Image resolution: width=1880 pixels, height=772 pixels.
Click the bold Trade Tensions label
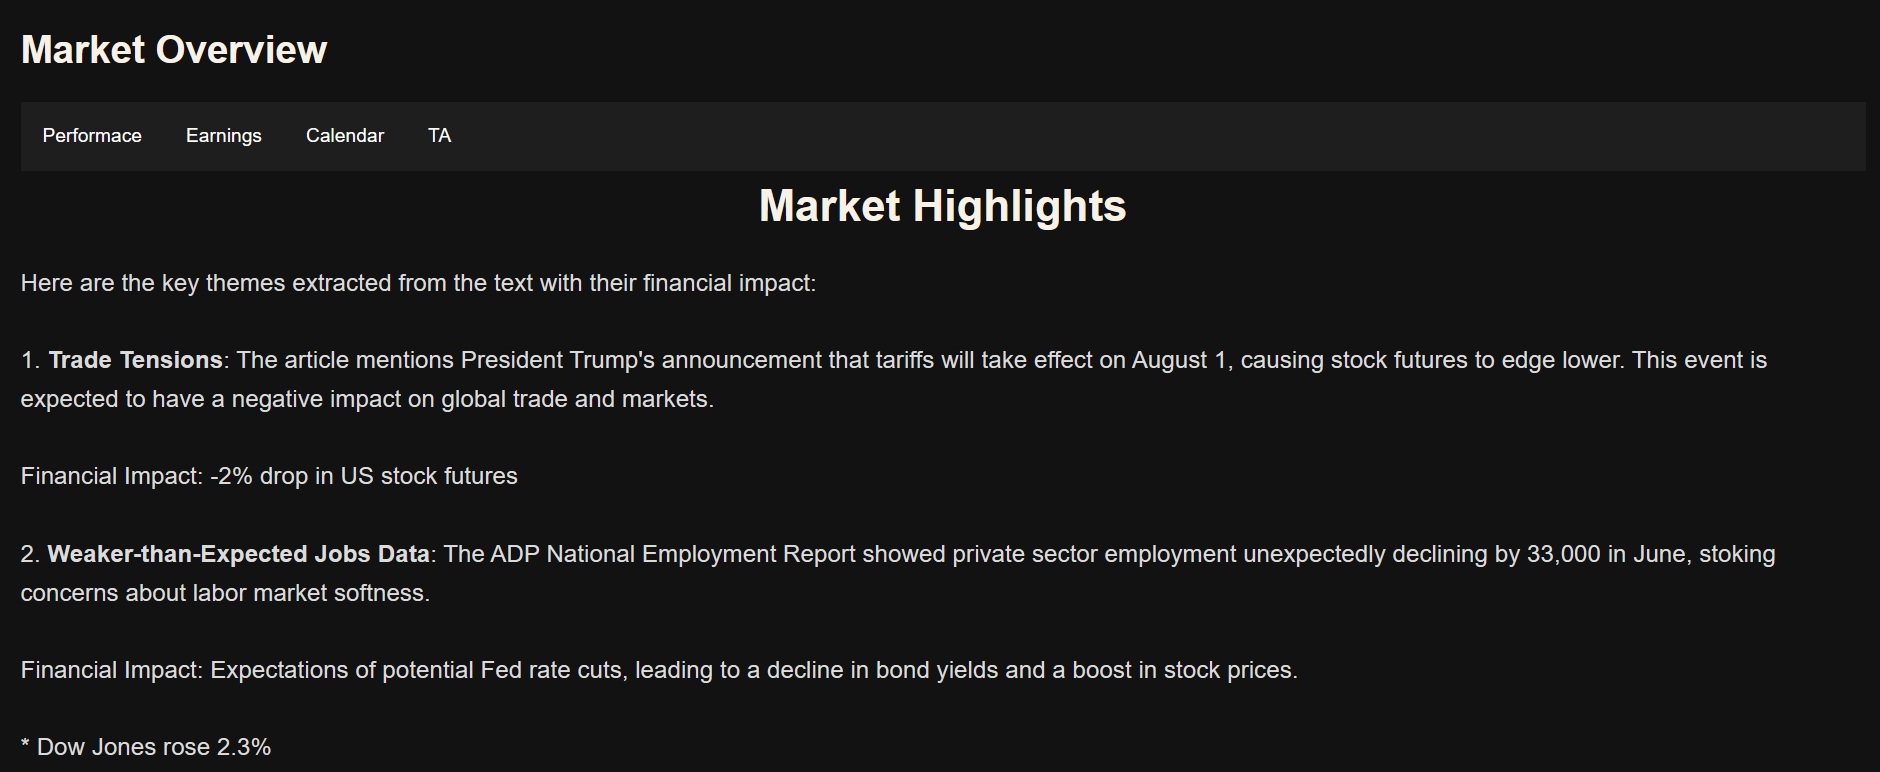click(135, 360)
